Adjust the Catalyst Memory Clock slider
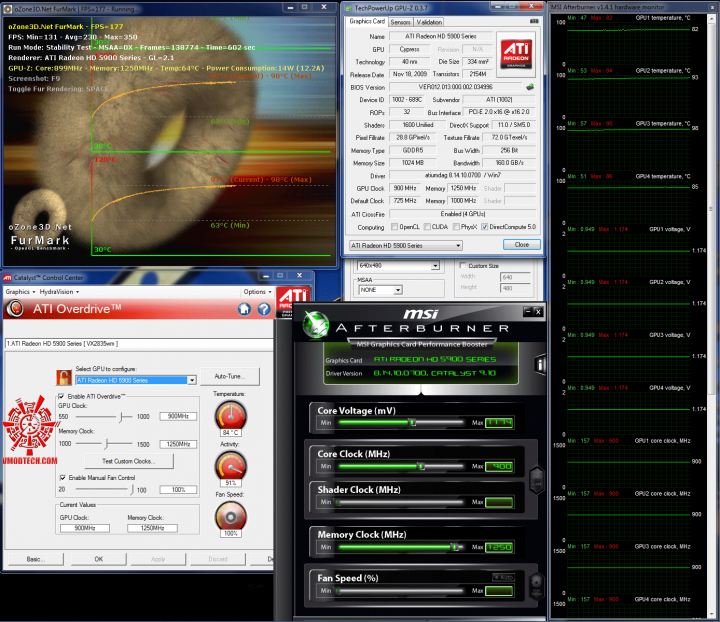This screenshot has height=622, width=720. [104, 444]
